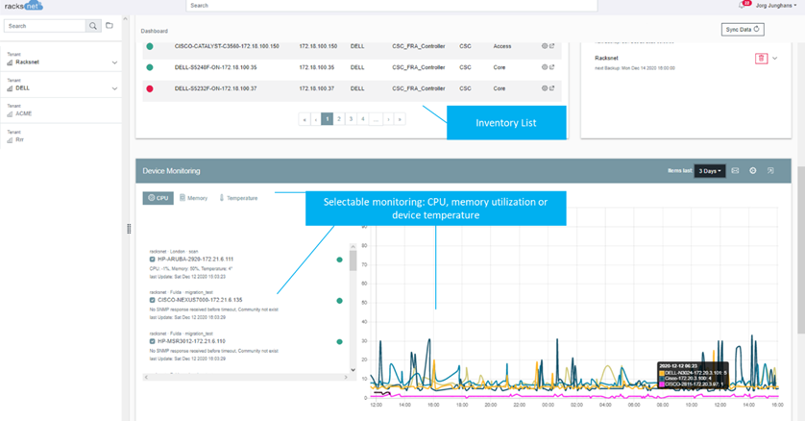Image resolution: width=806 pixels, height=422 pixels.
Task: Click the envelope icon in Device Monitoring header
Action: [x=735, y=171]
